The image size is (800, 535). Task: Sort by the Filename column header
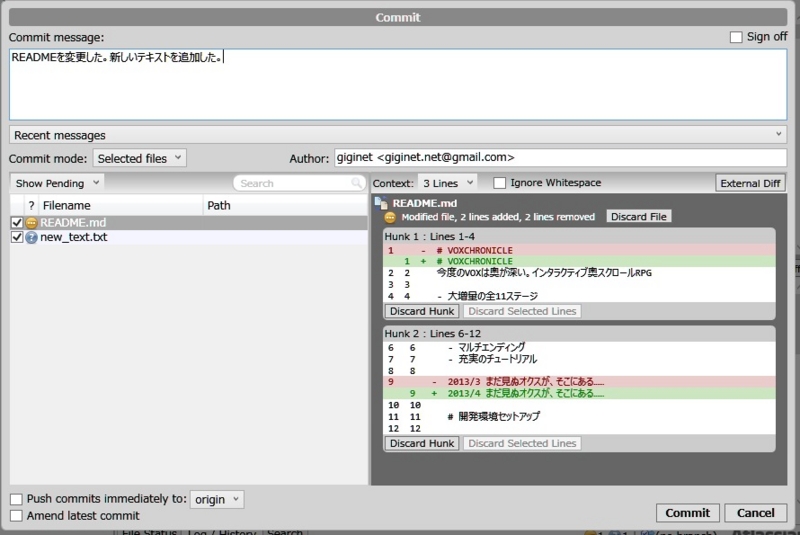point(121,206)
